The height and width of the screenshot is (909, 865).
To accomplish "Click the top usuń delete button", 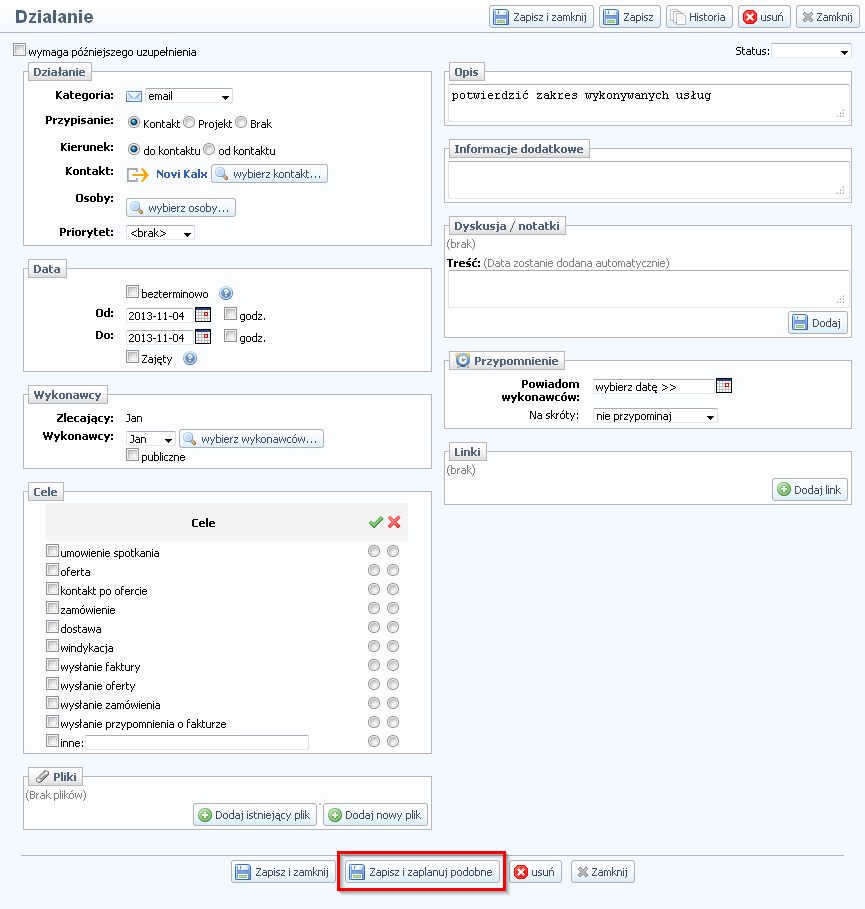I will click(x=764, y=17).
